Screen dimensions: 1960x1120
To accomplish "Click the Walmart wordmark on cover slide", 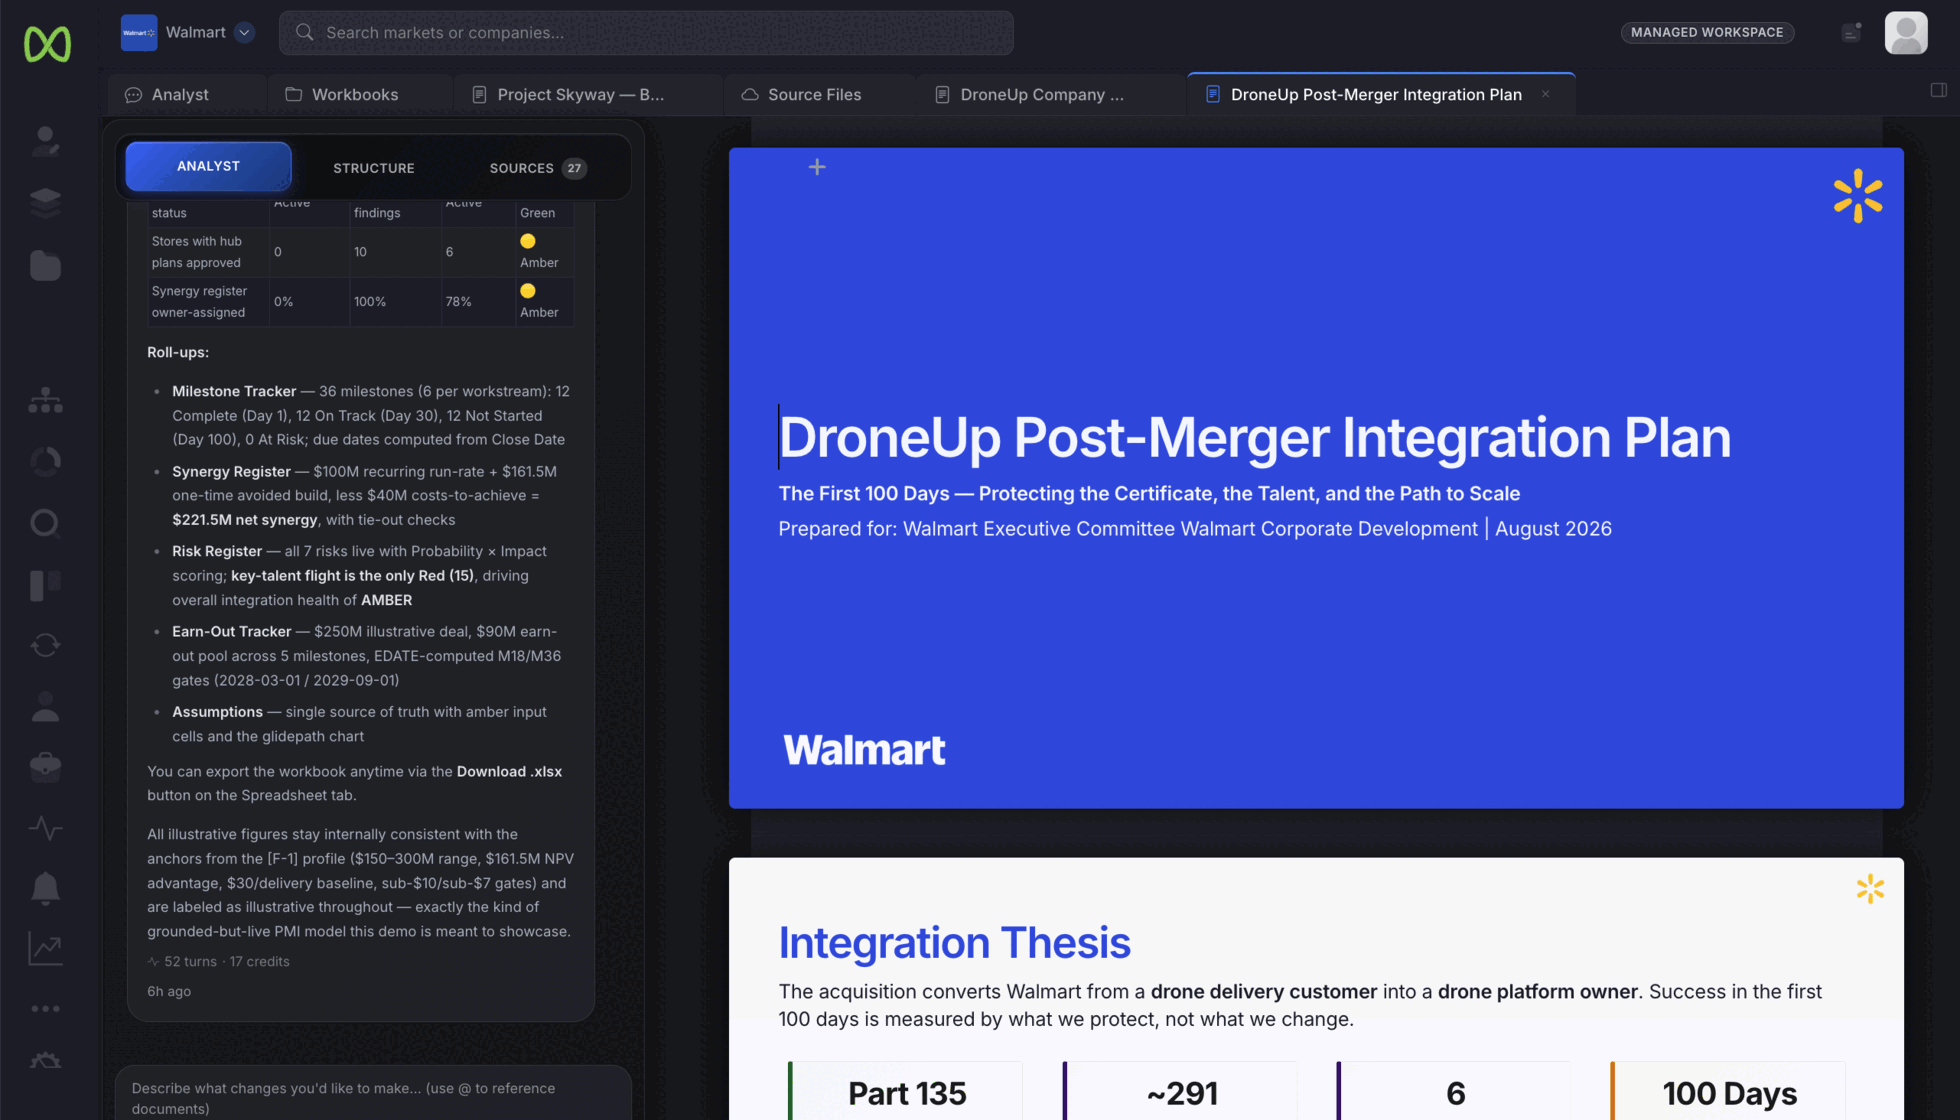I will (x=864, y=750).
